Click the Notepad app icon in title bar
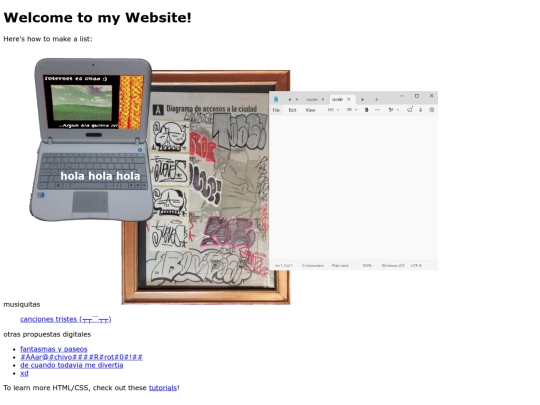This screenshot has width=540, height=405. tap(276, 99)
